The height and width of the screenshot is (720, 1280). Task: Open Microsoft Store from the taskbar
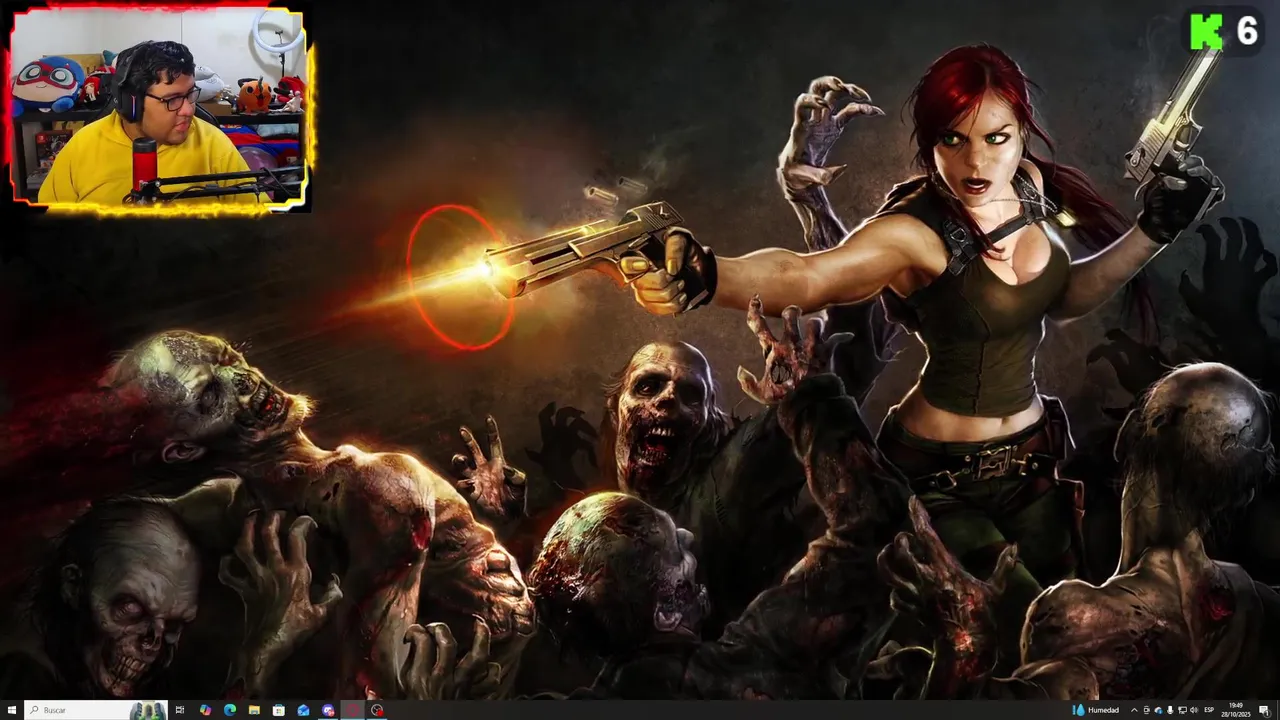[279, 710]
